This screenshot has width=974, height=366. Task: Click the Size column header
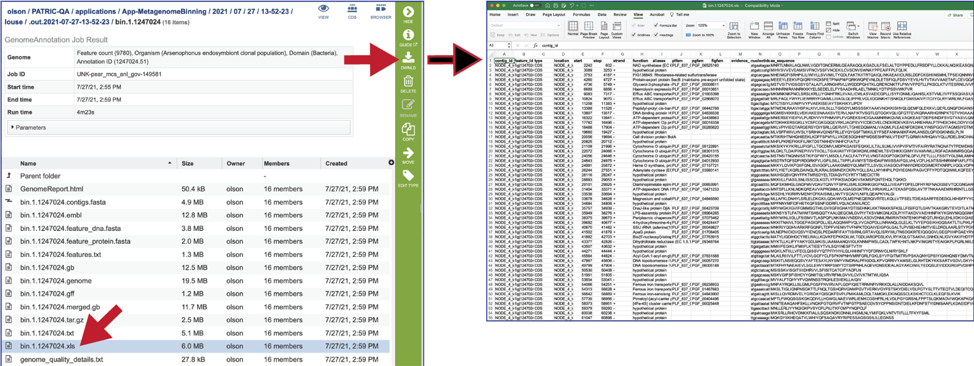coord(187,163)
